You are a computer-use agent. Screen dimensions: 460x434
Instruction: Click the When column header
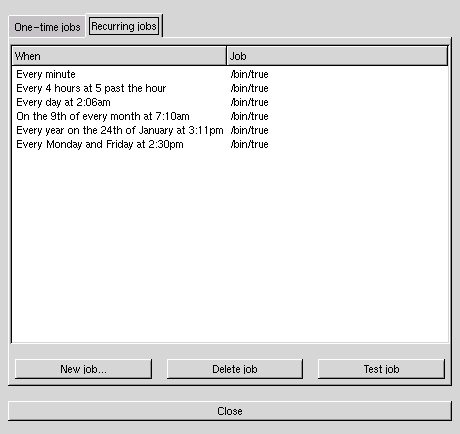point(119,56)
